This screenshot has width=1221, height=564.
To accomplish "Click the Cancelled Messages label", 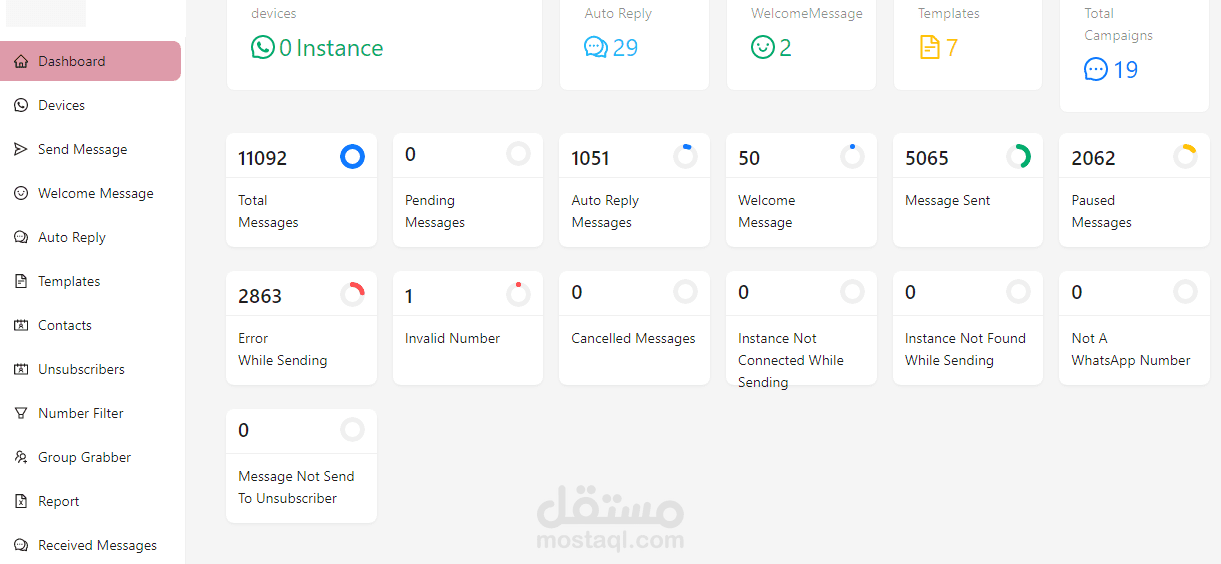I will (x=633, y=338).
